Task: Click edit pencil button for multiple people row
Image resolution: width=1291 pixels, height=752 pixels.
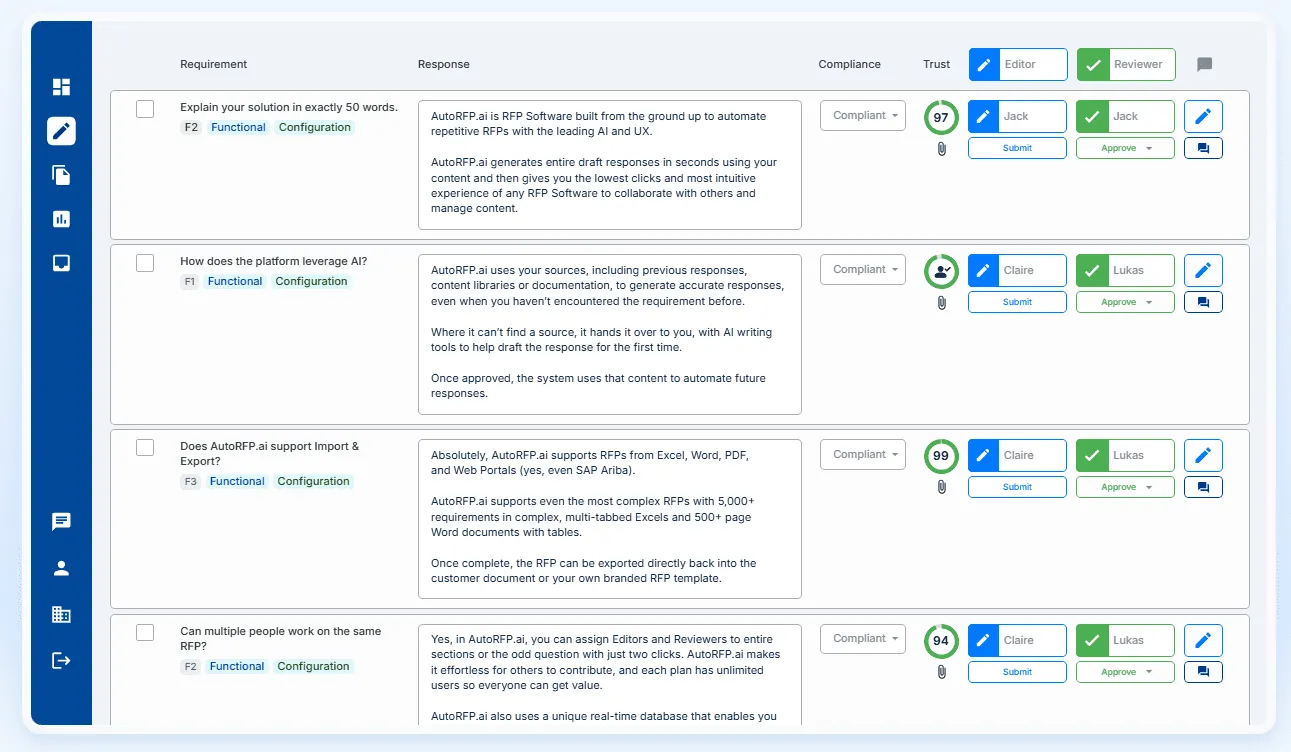Action: (x=1203, y=640)
